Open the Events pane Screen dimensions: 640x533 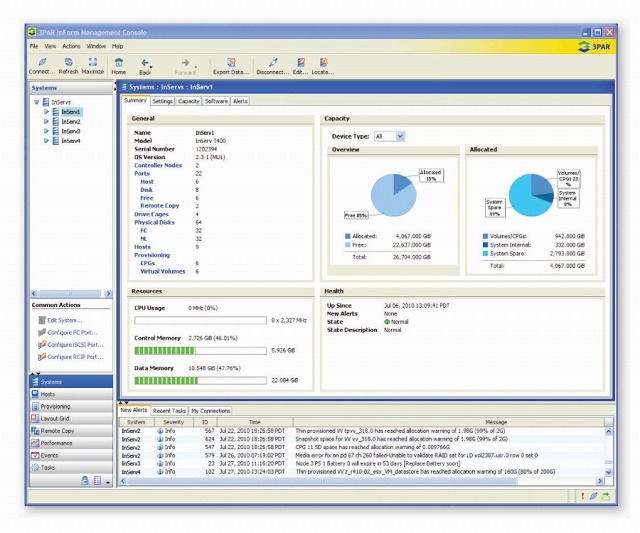pyautogui.click(x=71, y=455)
